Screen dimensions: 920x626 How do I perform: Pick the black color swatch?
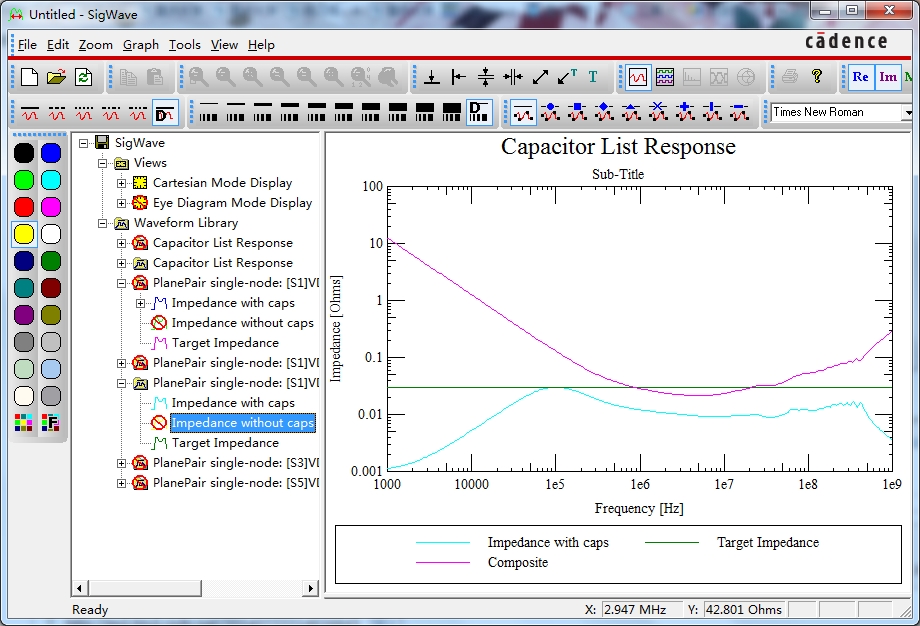[24, 153]
